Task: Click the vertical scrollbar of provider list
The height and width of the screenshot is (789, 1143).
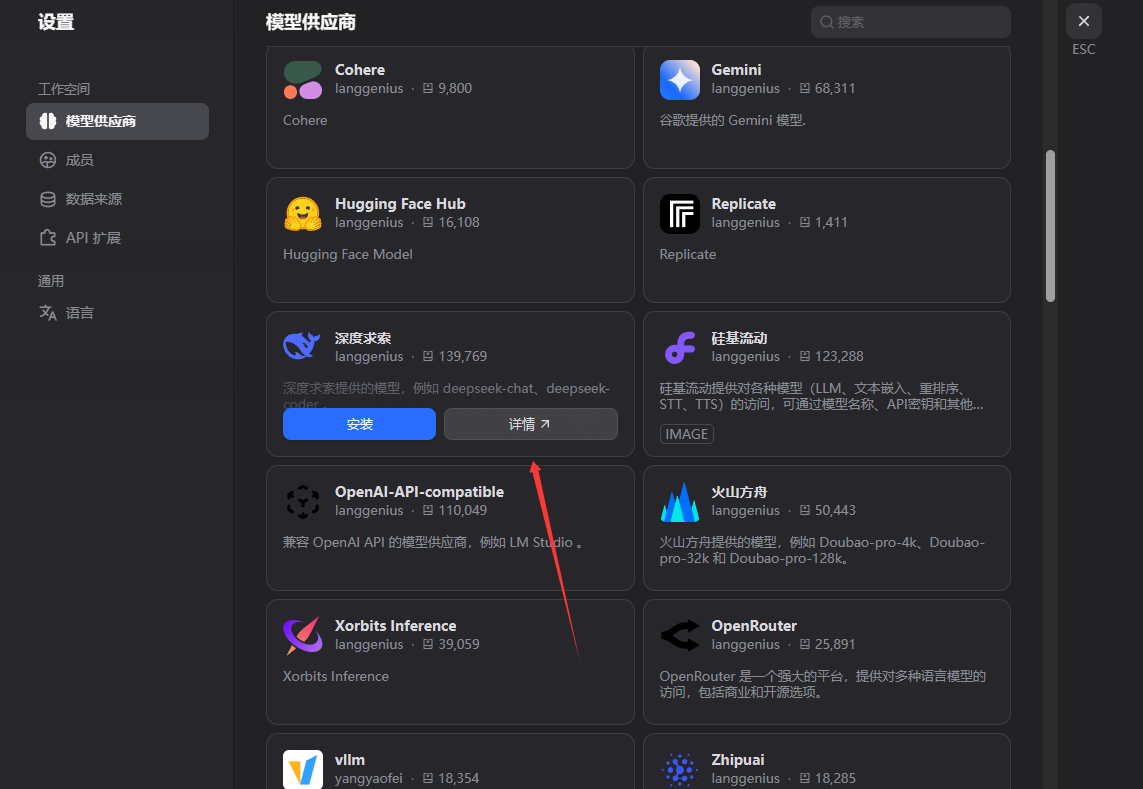Action: pos(1050,225)
